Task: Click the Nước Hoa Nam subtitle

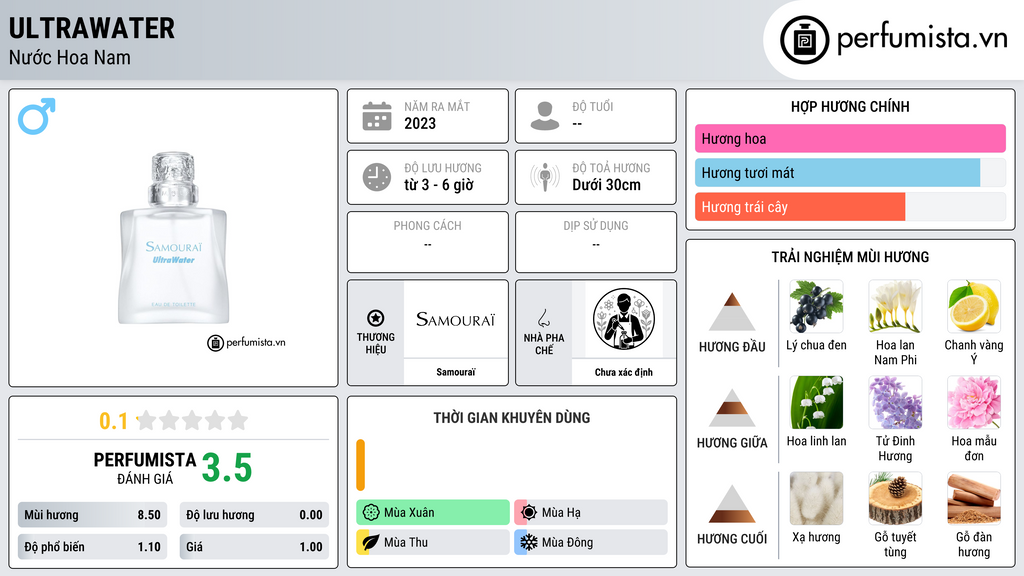Action: point(70,57)
